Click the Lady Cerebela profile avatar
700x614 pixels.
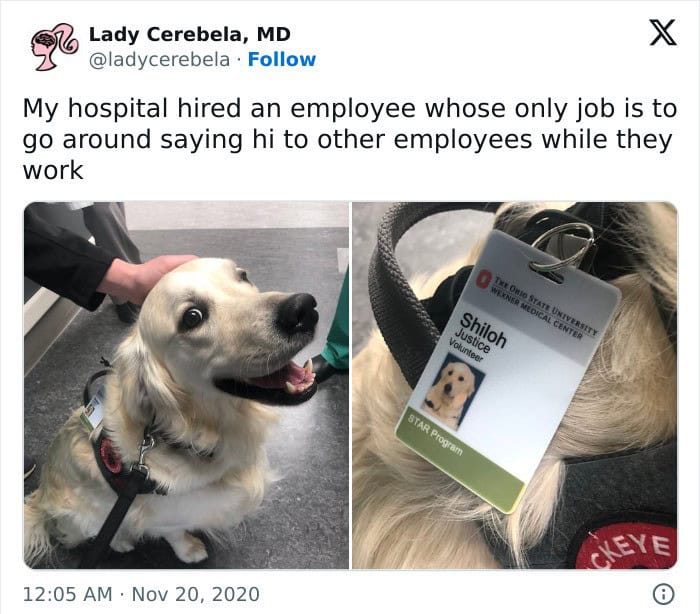[54, 46]
